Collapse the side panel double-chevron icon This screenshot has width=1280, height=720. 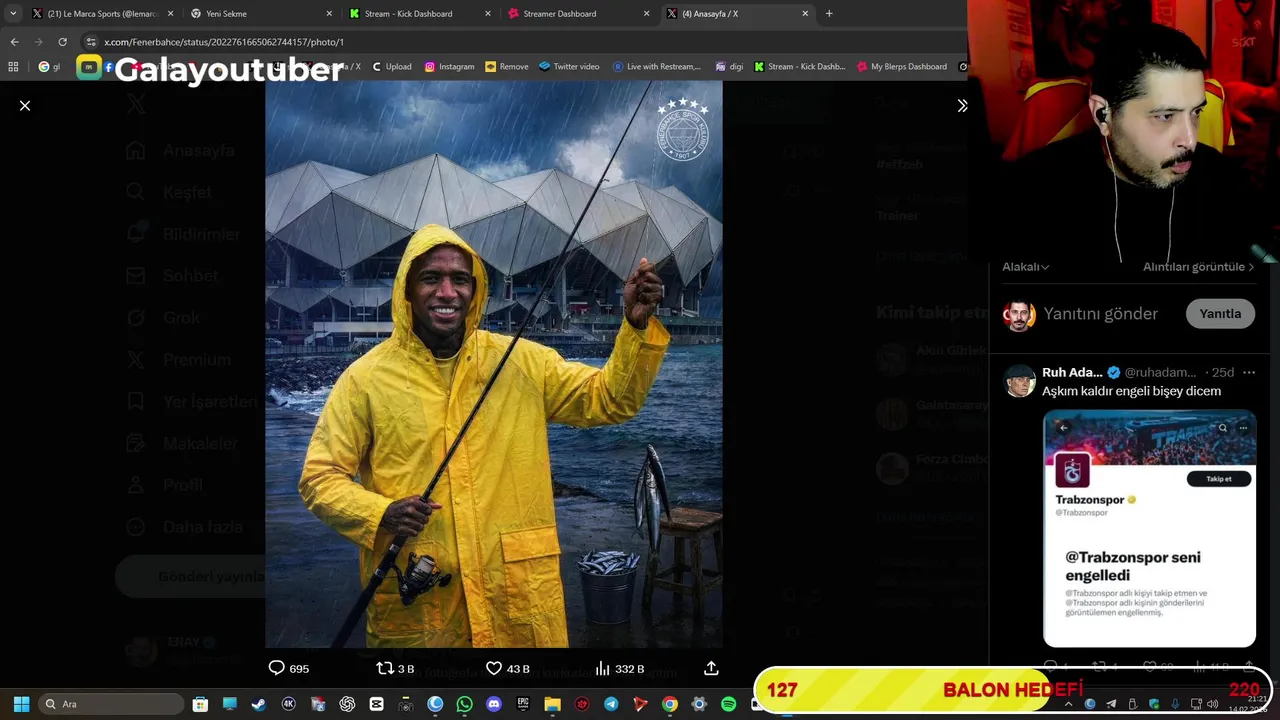point(962,105)
